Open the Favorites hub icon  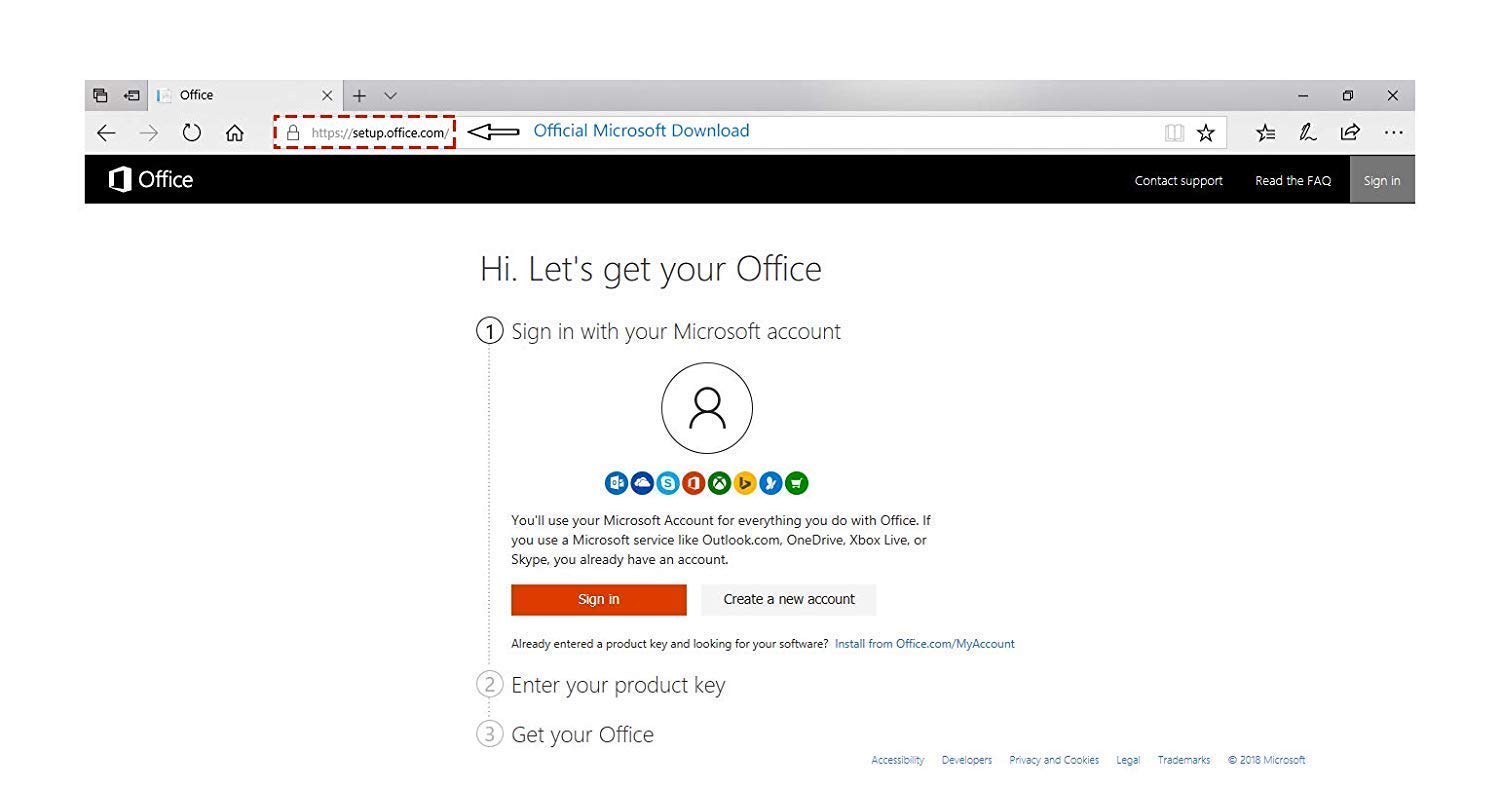click(x=1265, y=133)
